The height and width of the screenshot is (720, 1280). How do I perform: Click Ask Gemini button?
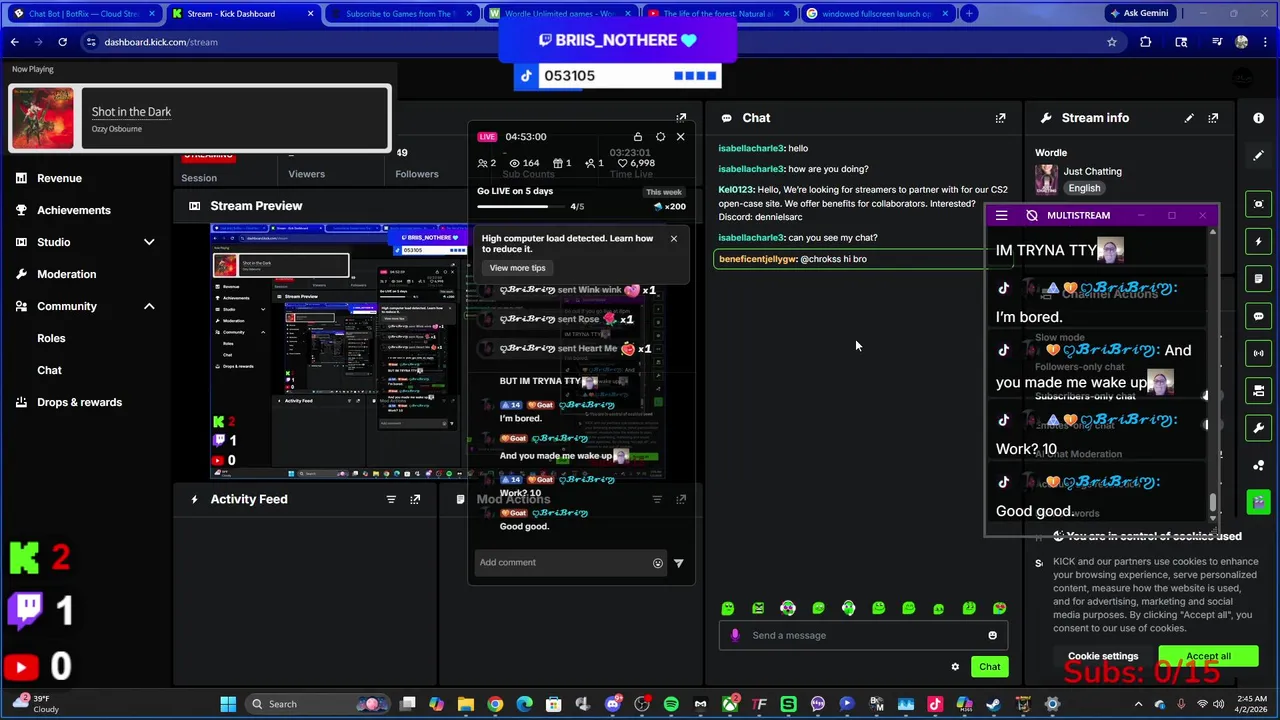(1139, 14)
